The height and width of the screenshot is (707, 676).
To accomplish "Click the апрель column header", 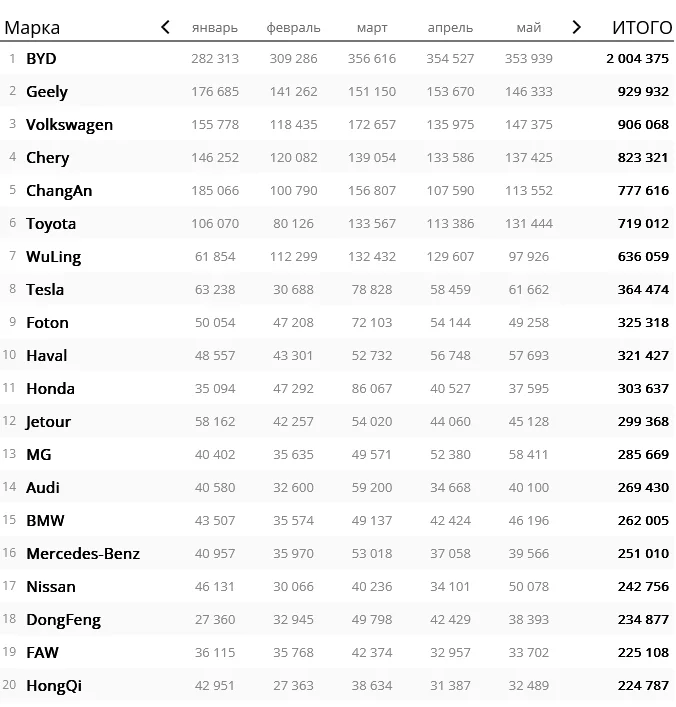I will pyautogui.click(x=450, y=28).
